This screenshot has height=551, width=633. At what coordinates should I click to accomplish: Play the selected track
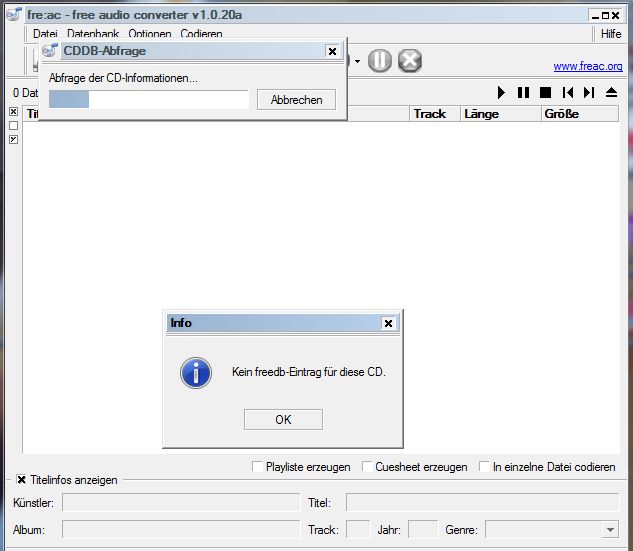(x=501, y=92)
